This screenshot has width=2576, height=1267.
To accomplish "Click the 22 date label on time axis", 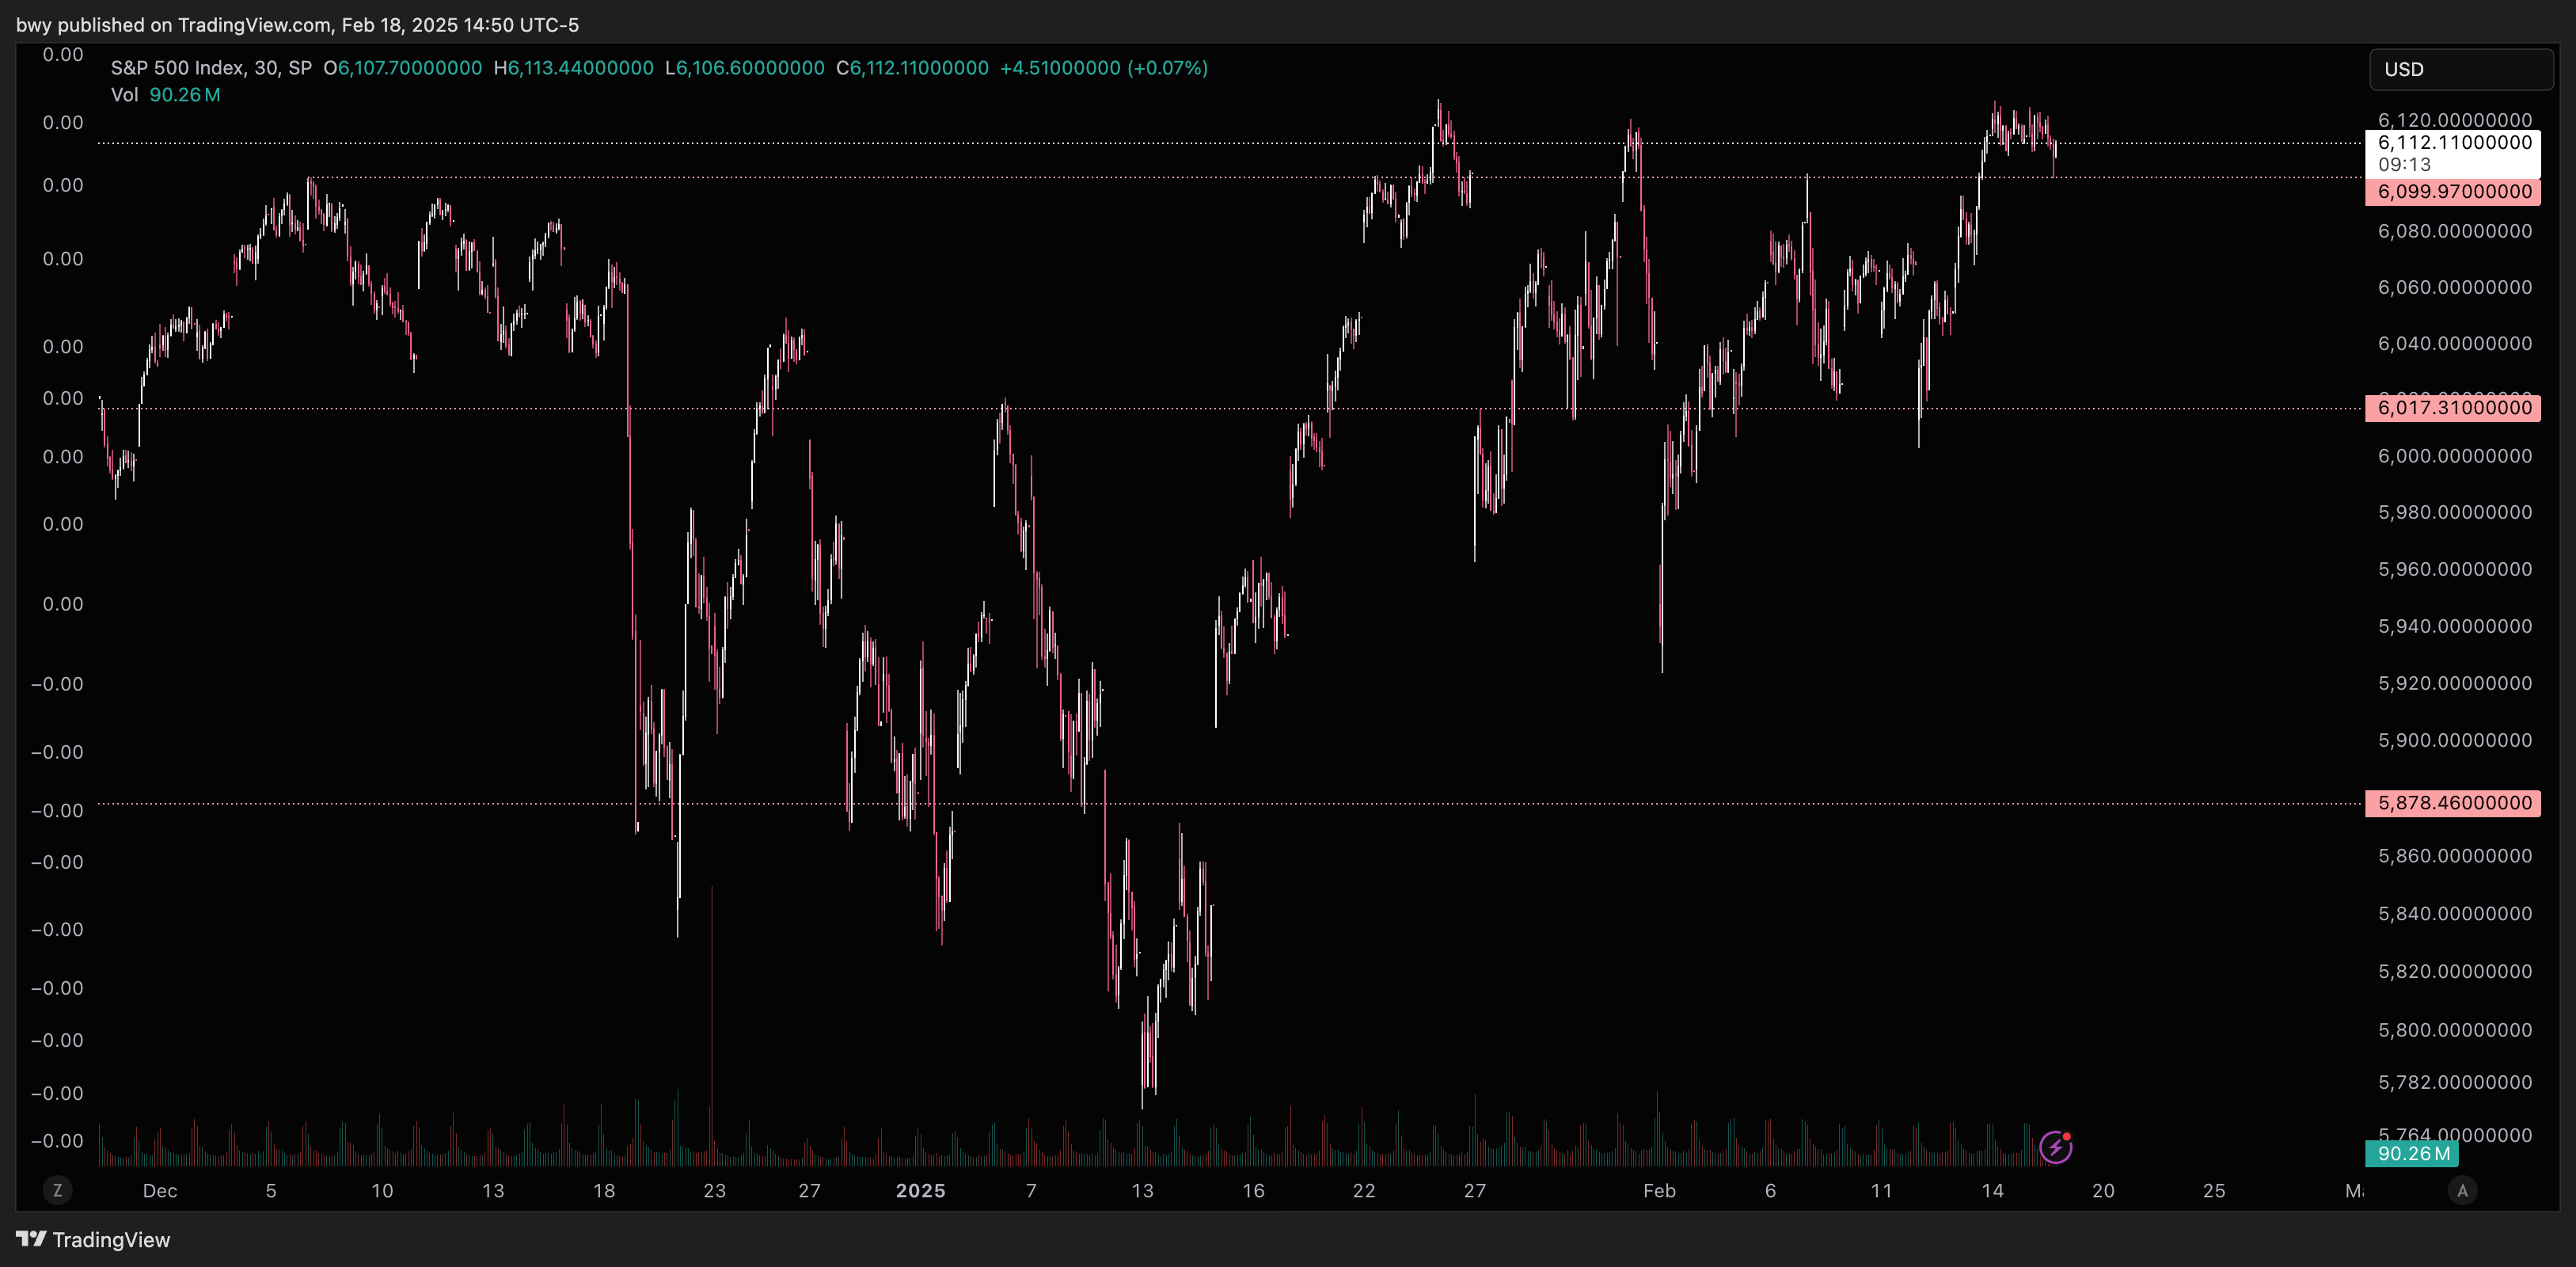I will click(1364, 1191).
